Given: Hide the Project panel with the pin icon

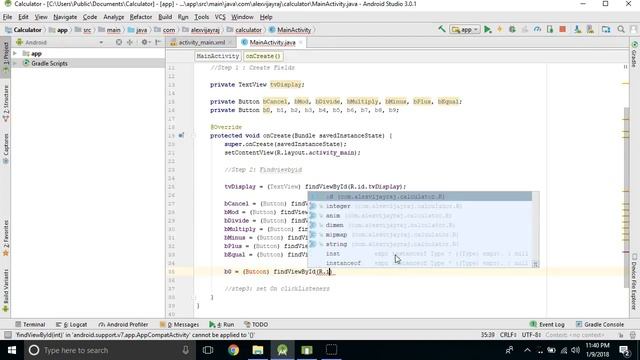Looking at the screenshot, I should tap(158, 42).
